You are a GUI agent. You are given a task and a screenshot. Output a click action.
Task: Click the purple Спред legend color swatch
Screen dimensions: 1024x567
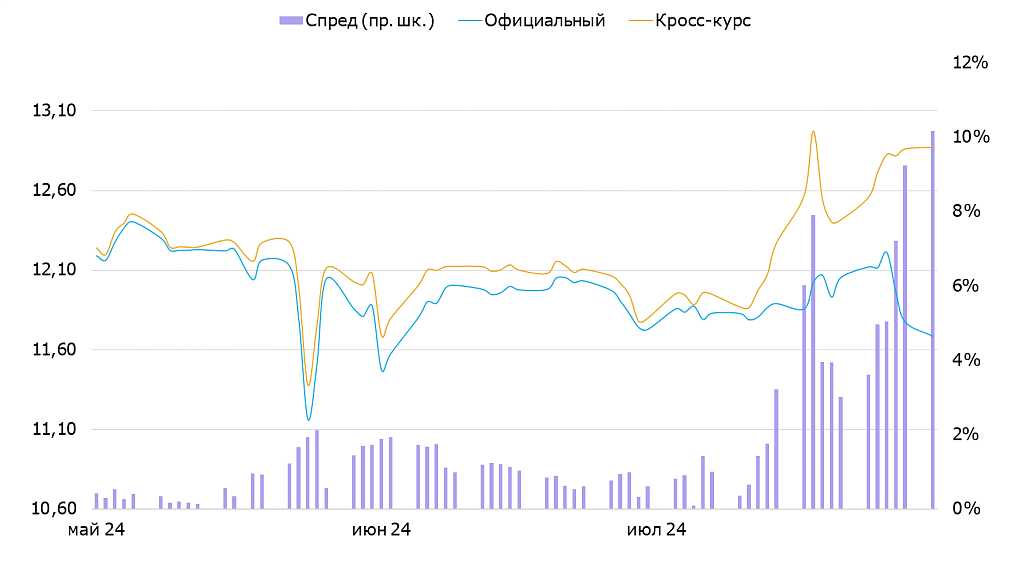291,20
